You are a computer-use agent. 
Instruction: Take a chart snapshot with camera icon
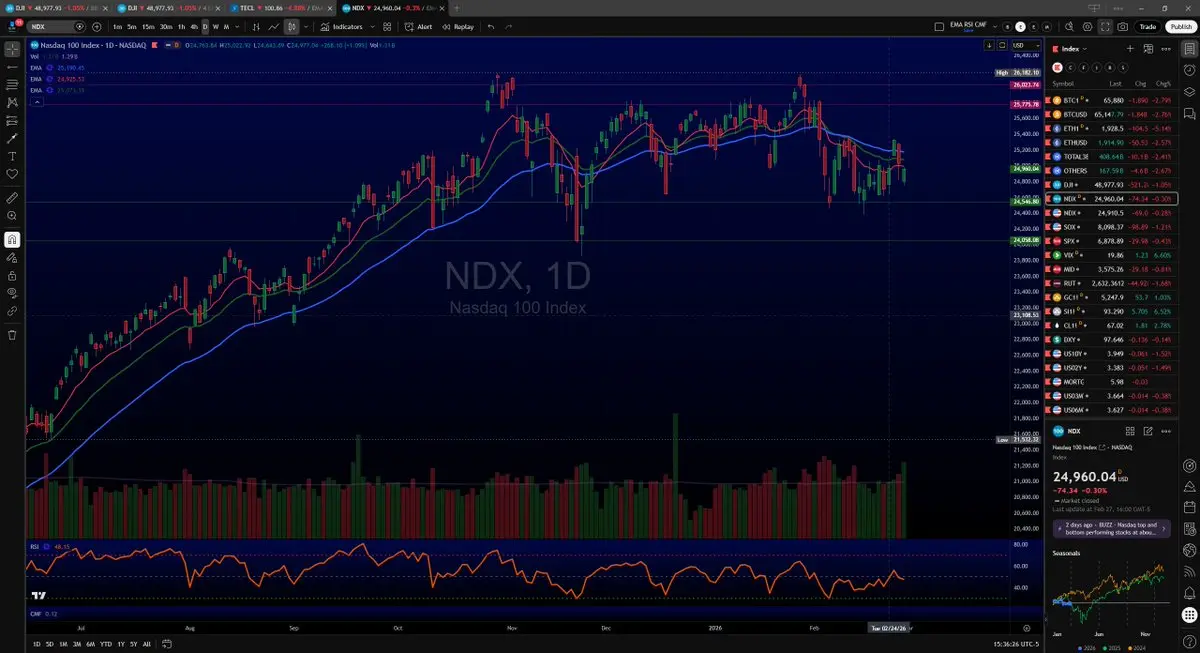pyautogui.click(x=1124, y=27)
